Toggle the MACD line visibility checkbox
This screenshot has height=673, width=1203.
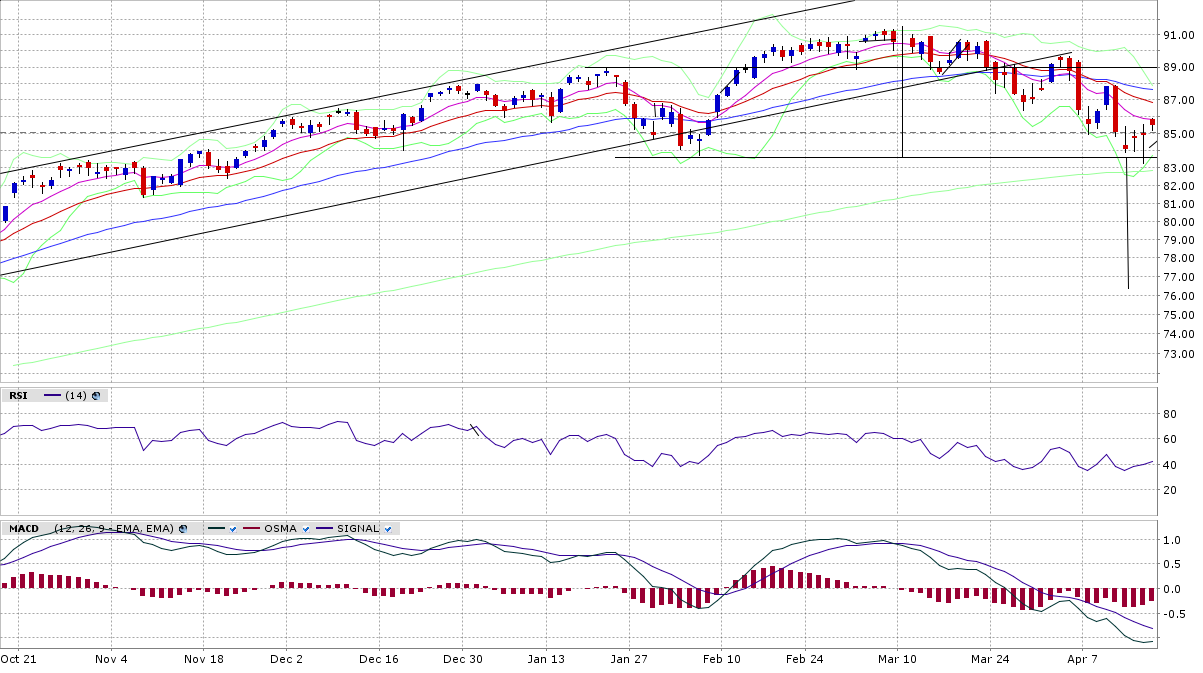[233, 528]
